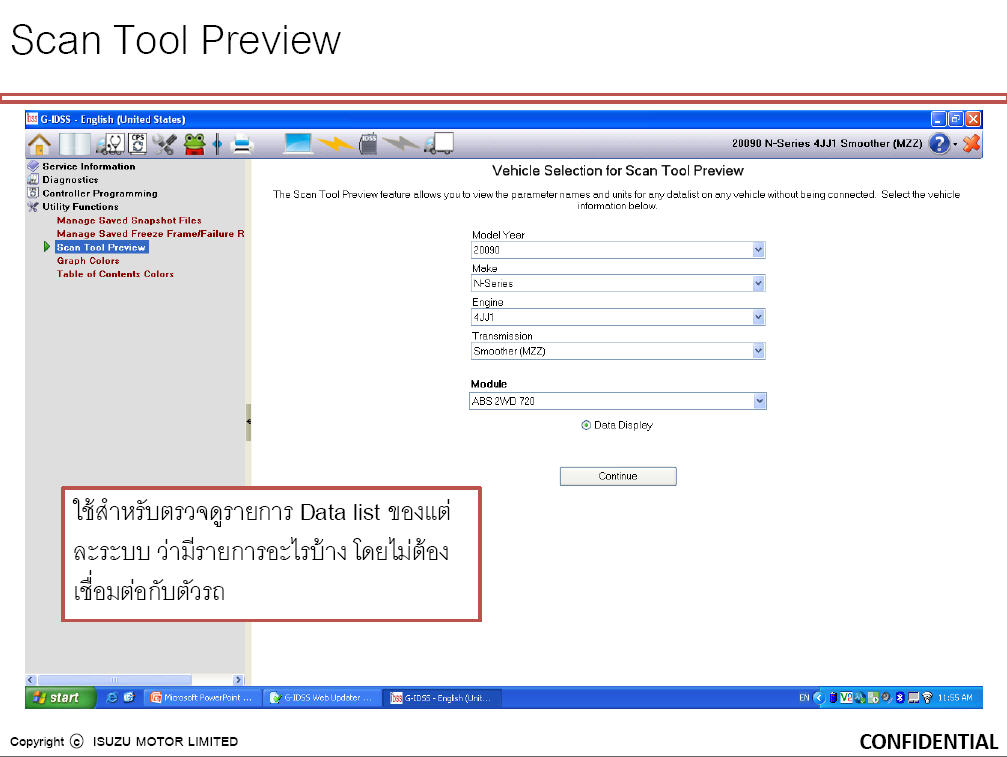Click the second quick launch icon beside Explorer
The height and width of the screenshot is (757, 1007).
pyautogui.click(x=129, y=697)
